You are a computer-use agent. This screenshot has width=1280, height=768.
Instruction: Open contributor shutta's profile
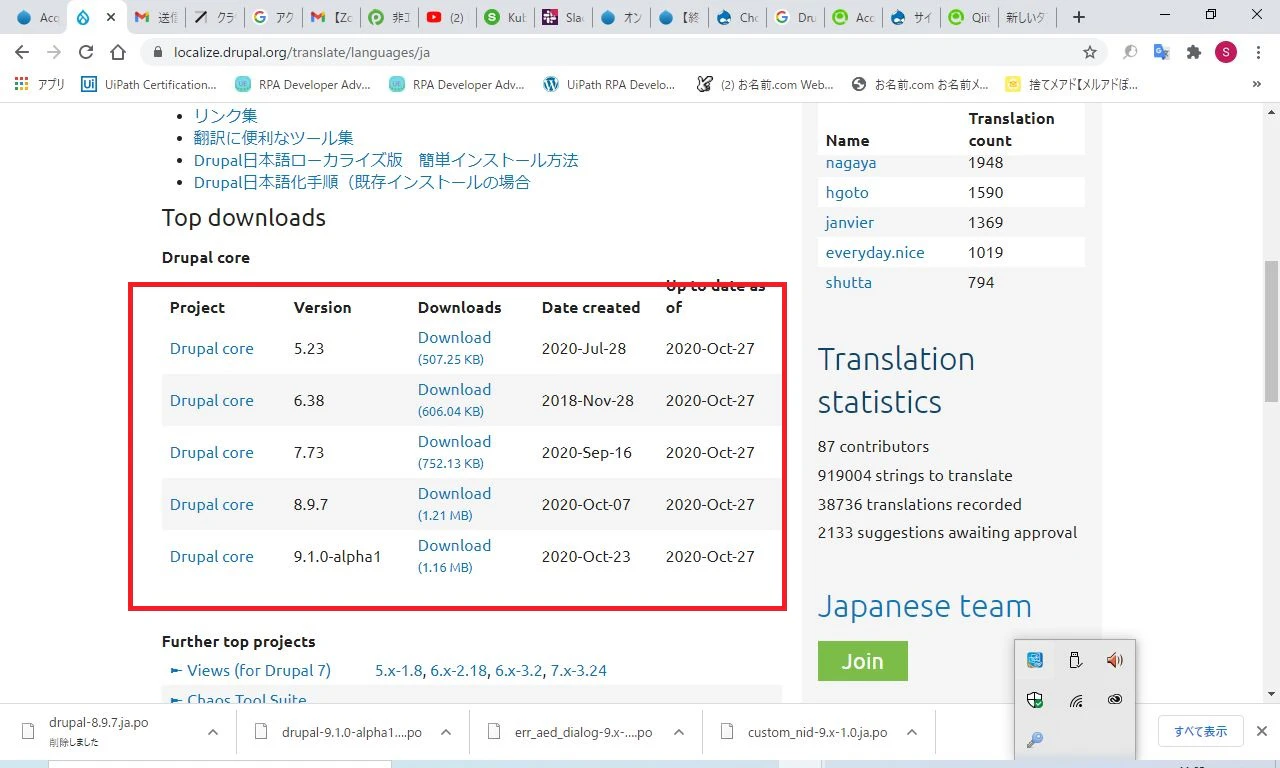pos(849,282)
